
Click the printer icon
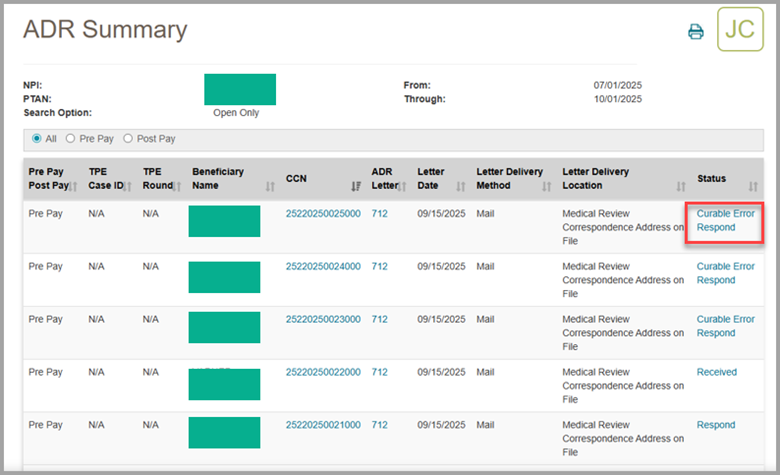click(x=696, y=32)
